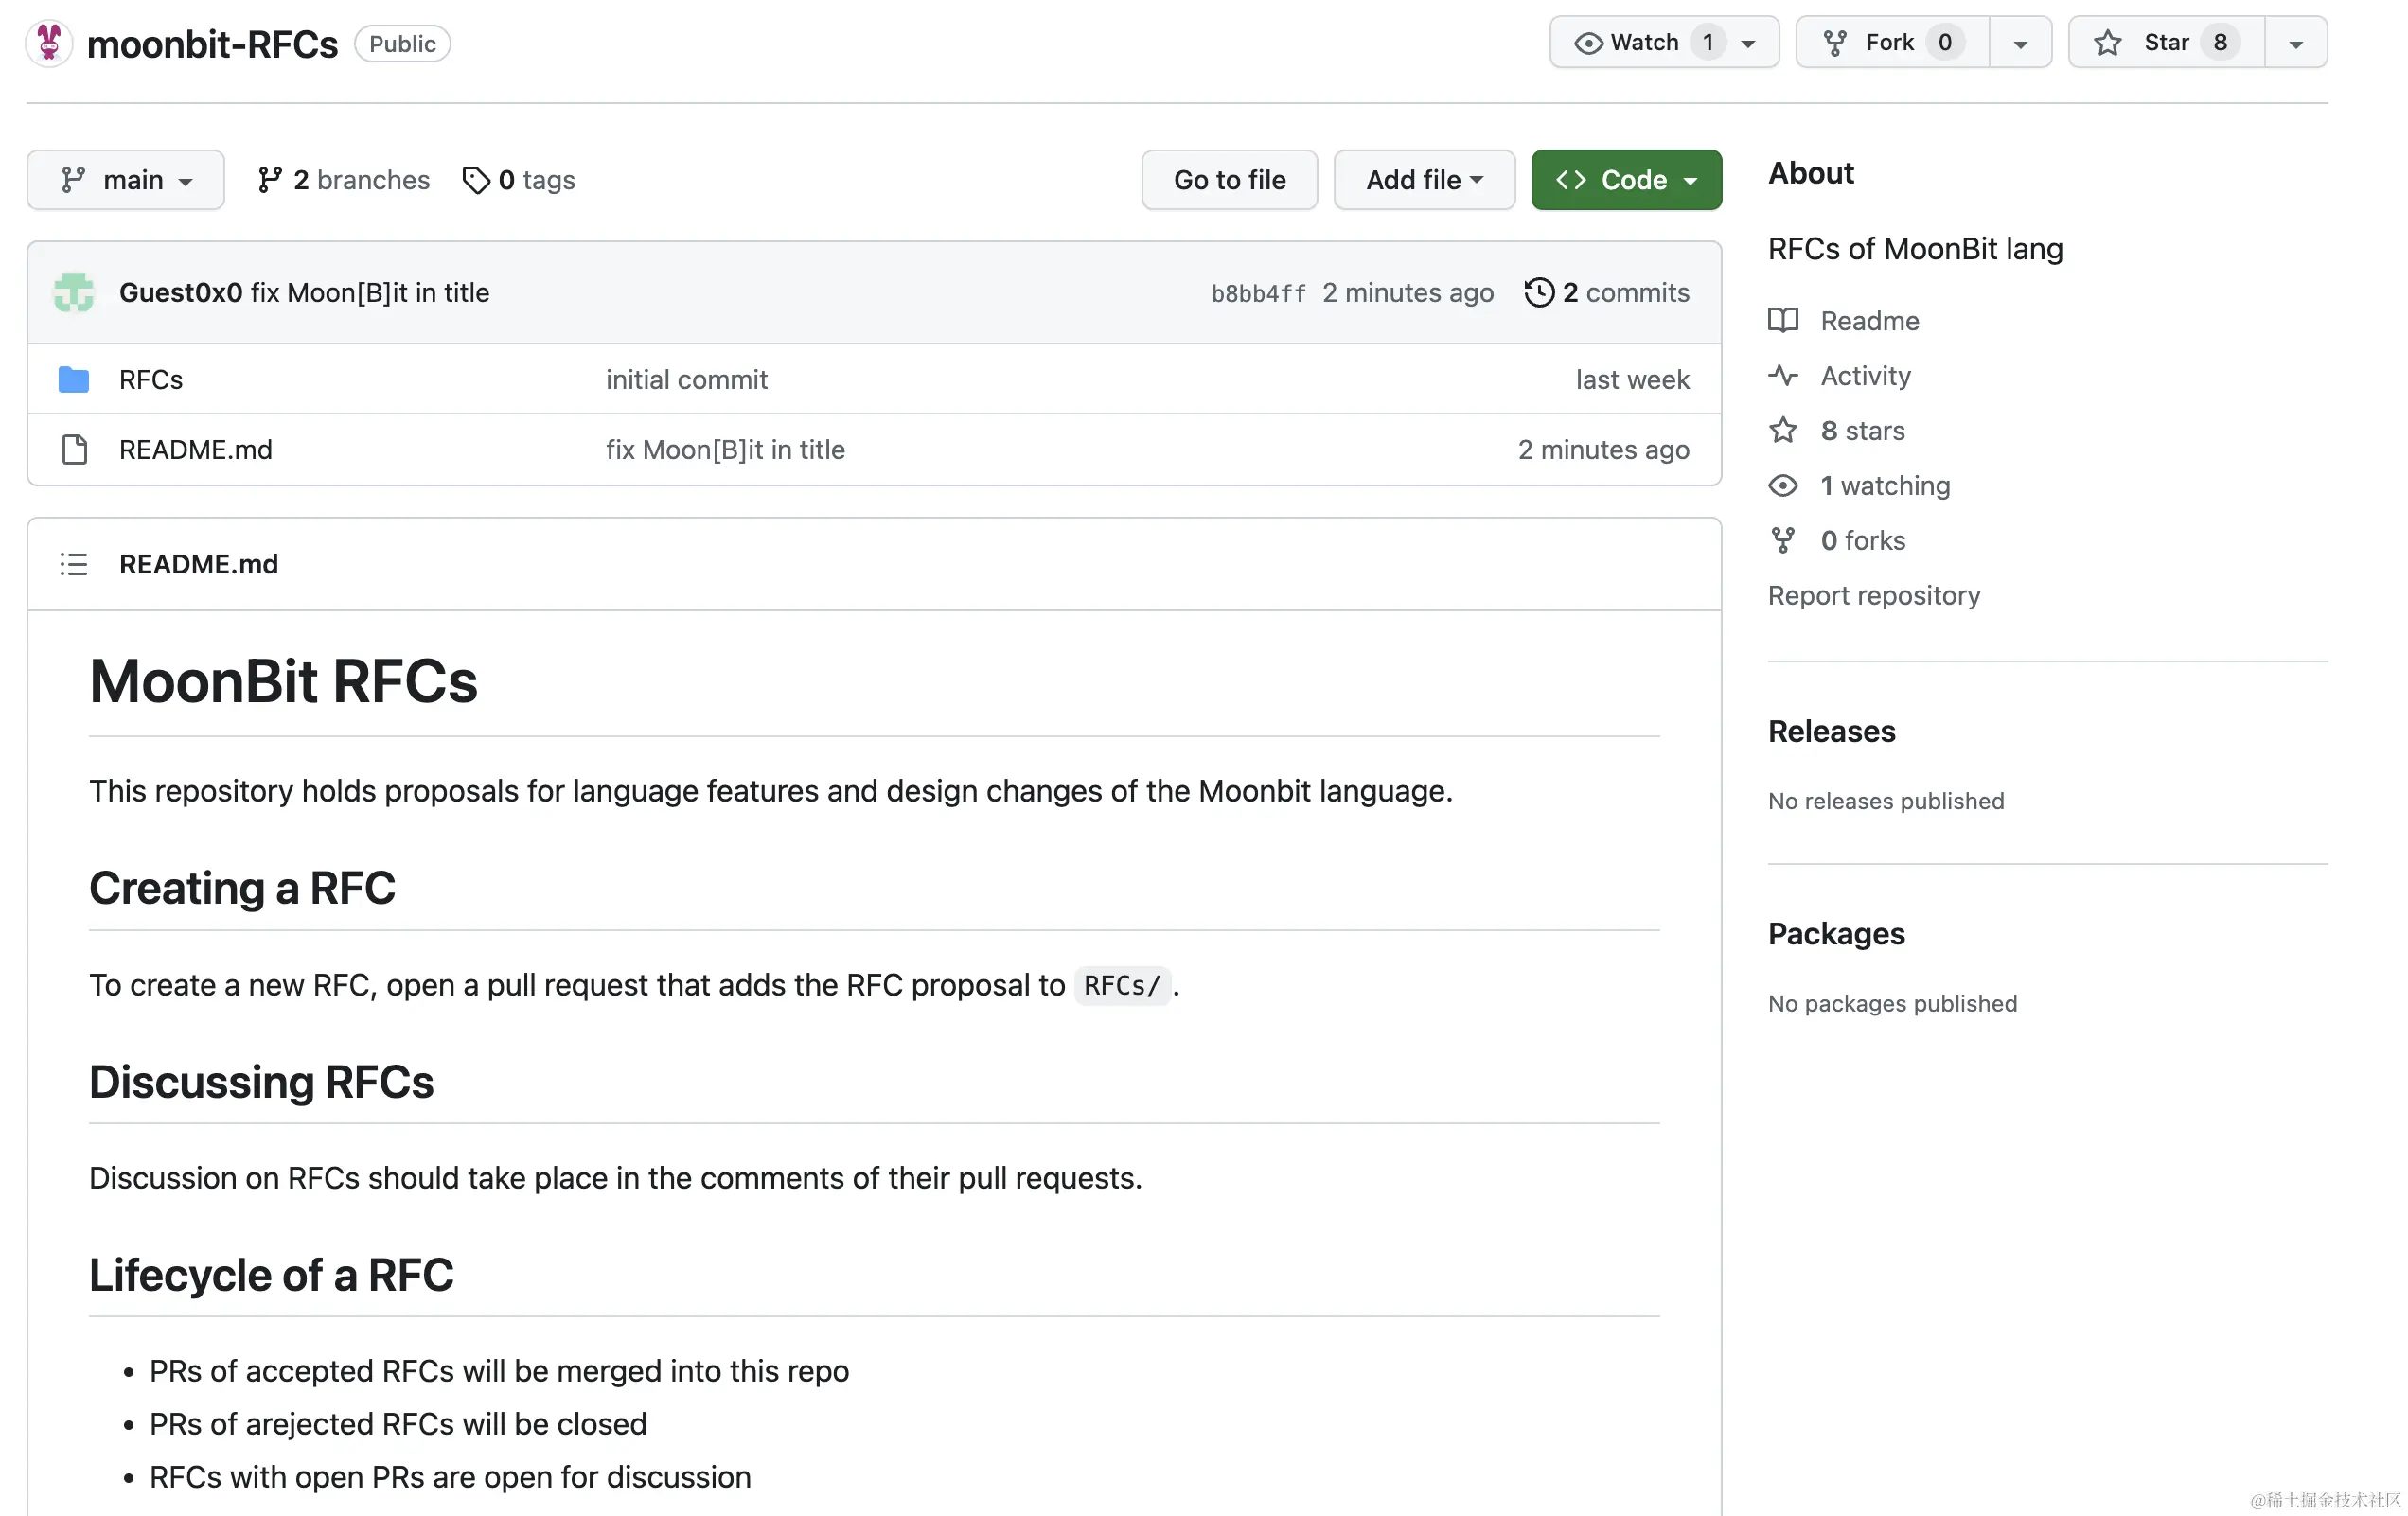Click the 8 stars icon link
The height and width of the screenshot is (1516, 2408).
click(1783, 431)
